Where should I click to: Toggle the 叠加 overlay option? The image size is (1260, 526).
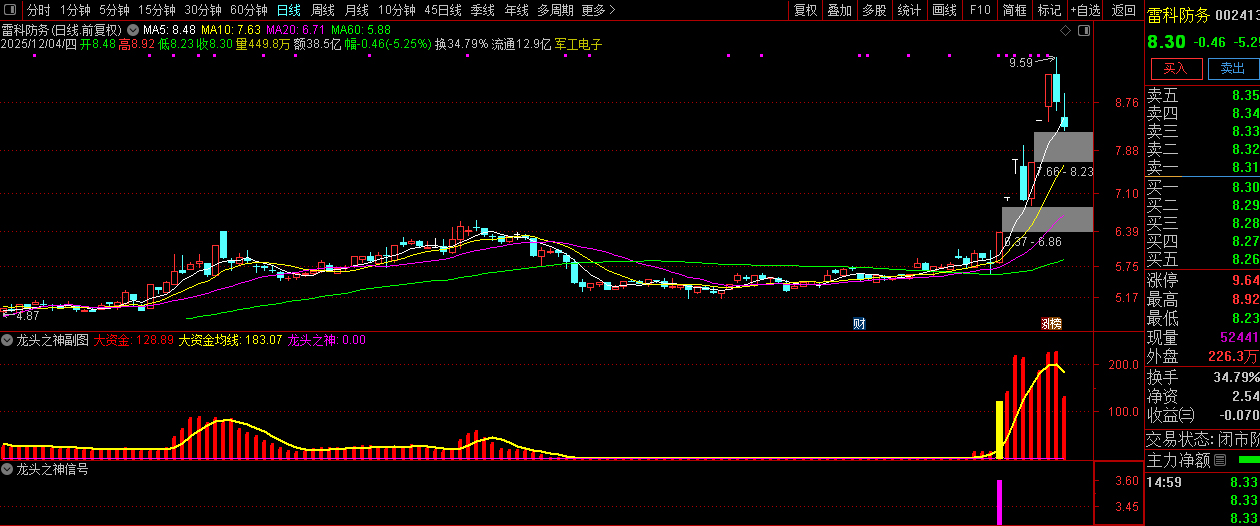pos(839,10)
